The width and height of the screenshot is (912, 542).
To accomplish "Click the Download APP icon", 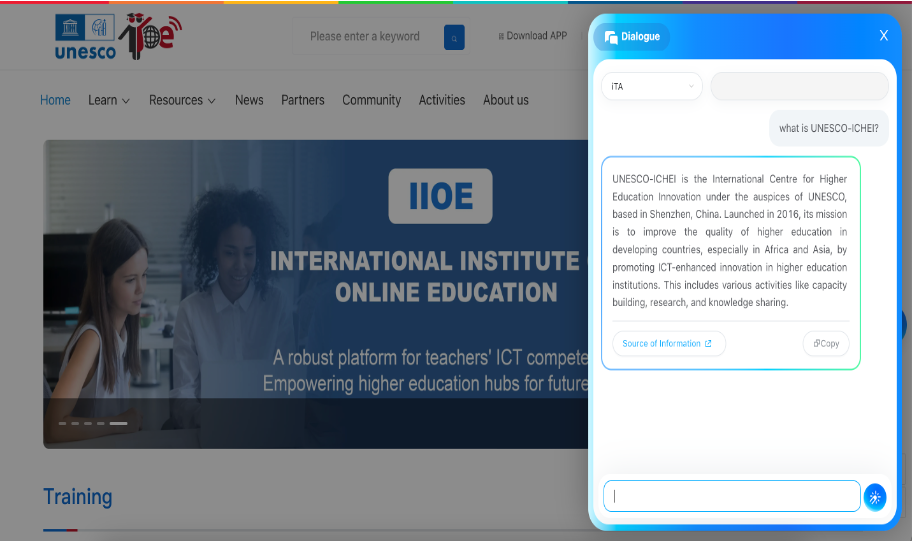I will coord(501,36).
